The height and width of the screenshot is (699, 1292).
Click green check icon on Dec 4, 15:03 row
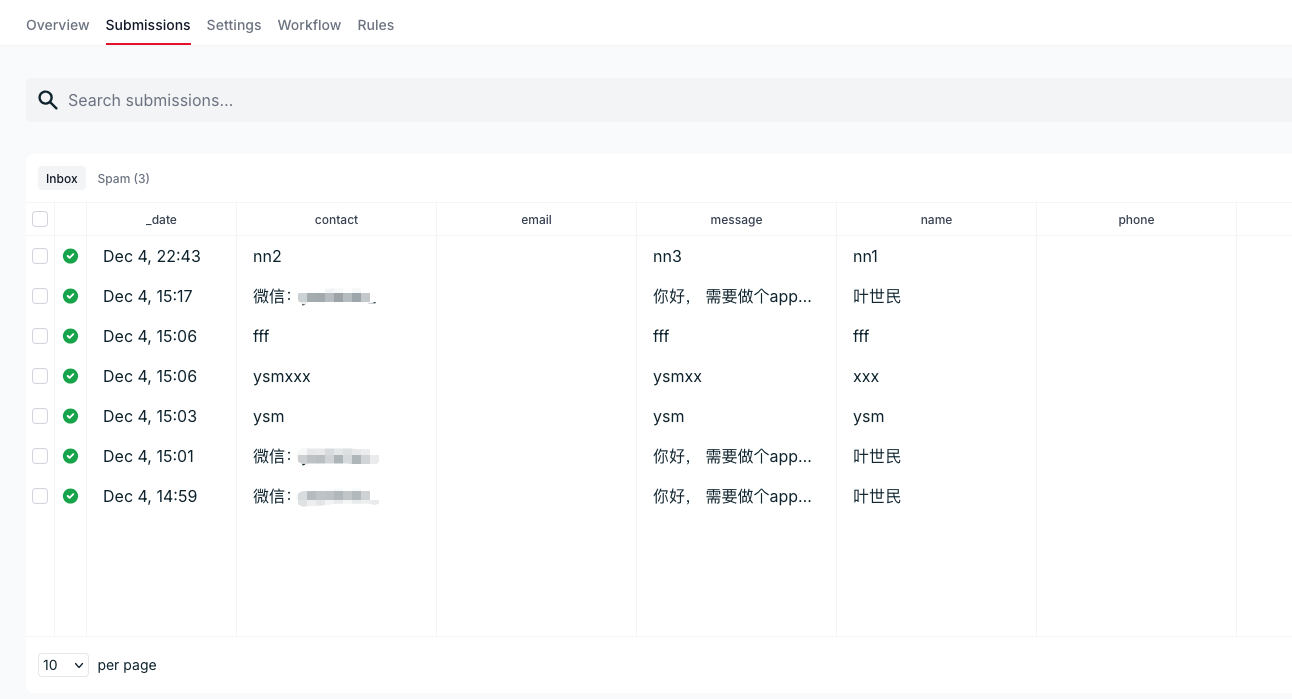(70, 416)
